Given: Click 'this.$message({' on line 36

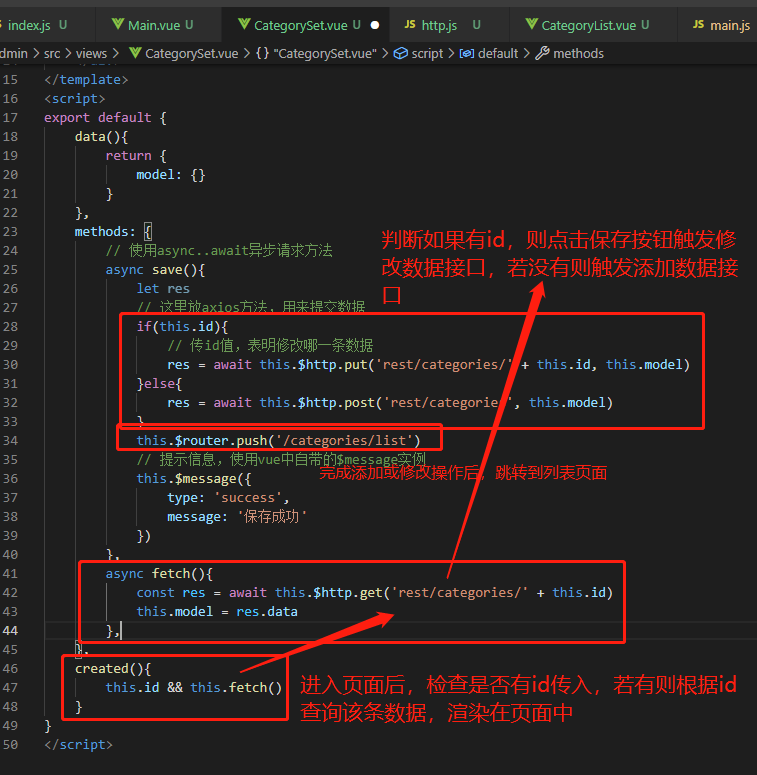Looking at the screenshot, I should click(194, 479).
